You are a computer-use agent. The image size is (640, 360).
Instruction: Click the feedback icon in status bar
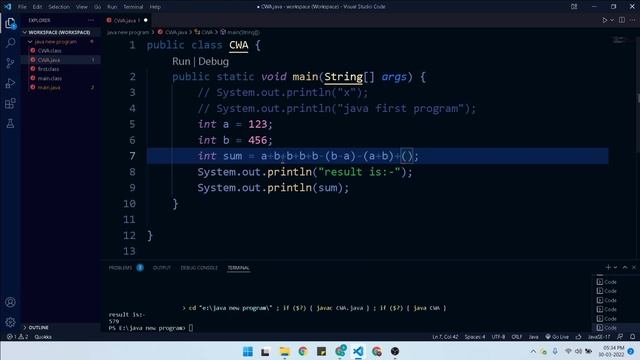point(620,337)
